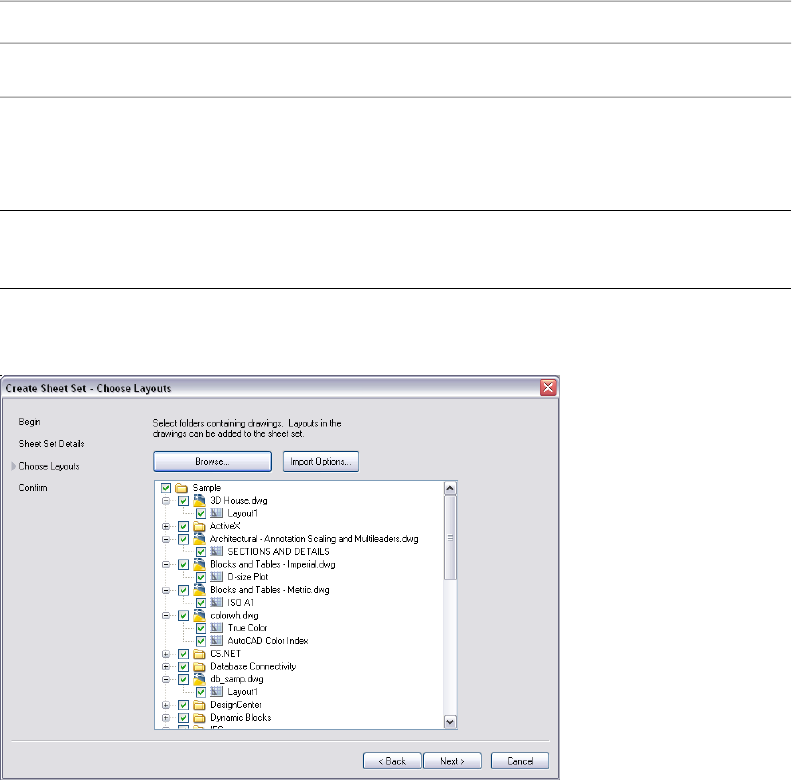Select the 'ActiveX' folder name

(225, 526)
